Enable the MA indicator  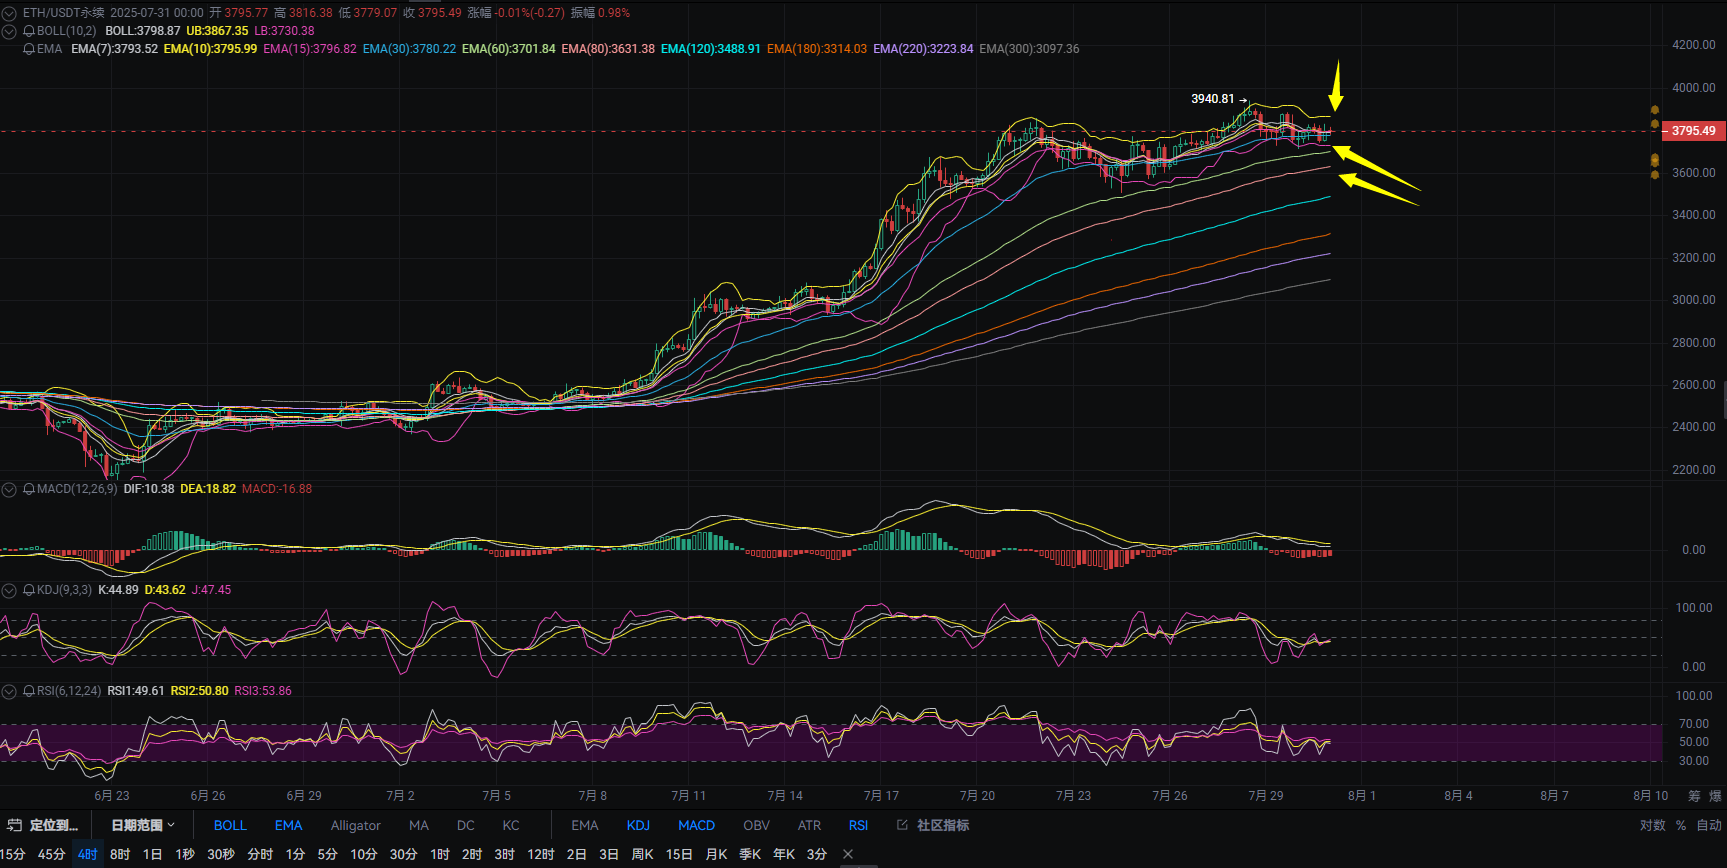[419, 825]
